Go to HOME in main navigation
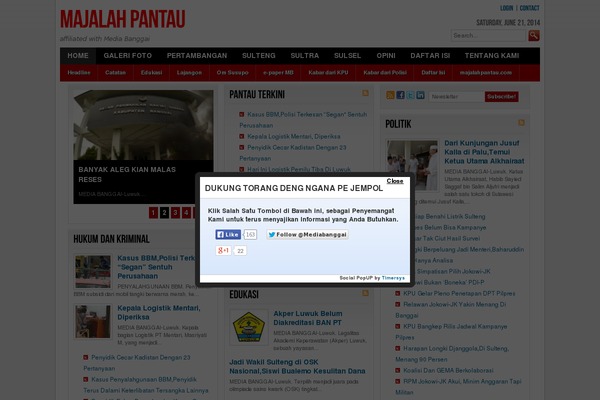 coord(78,56)
